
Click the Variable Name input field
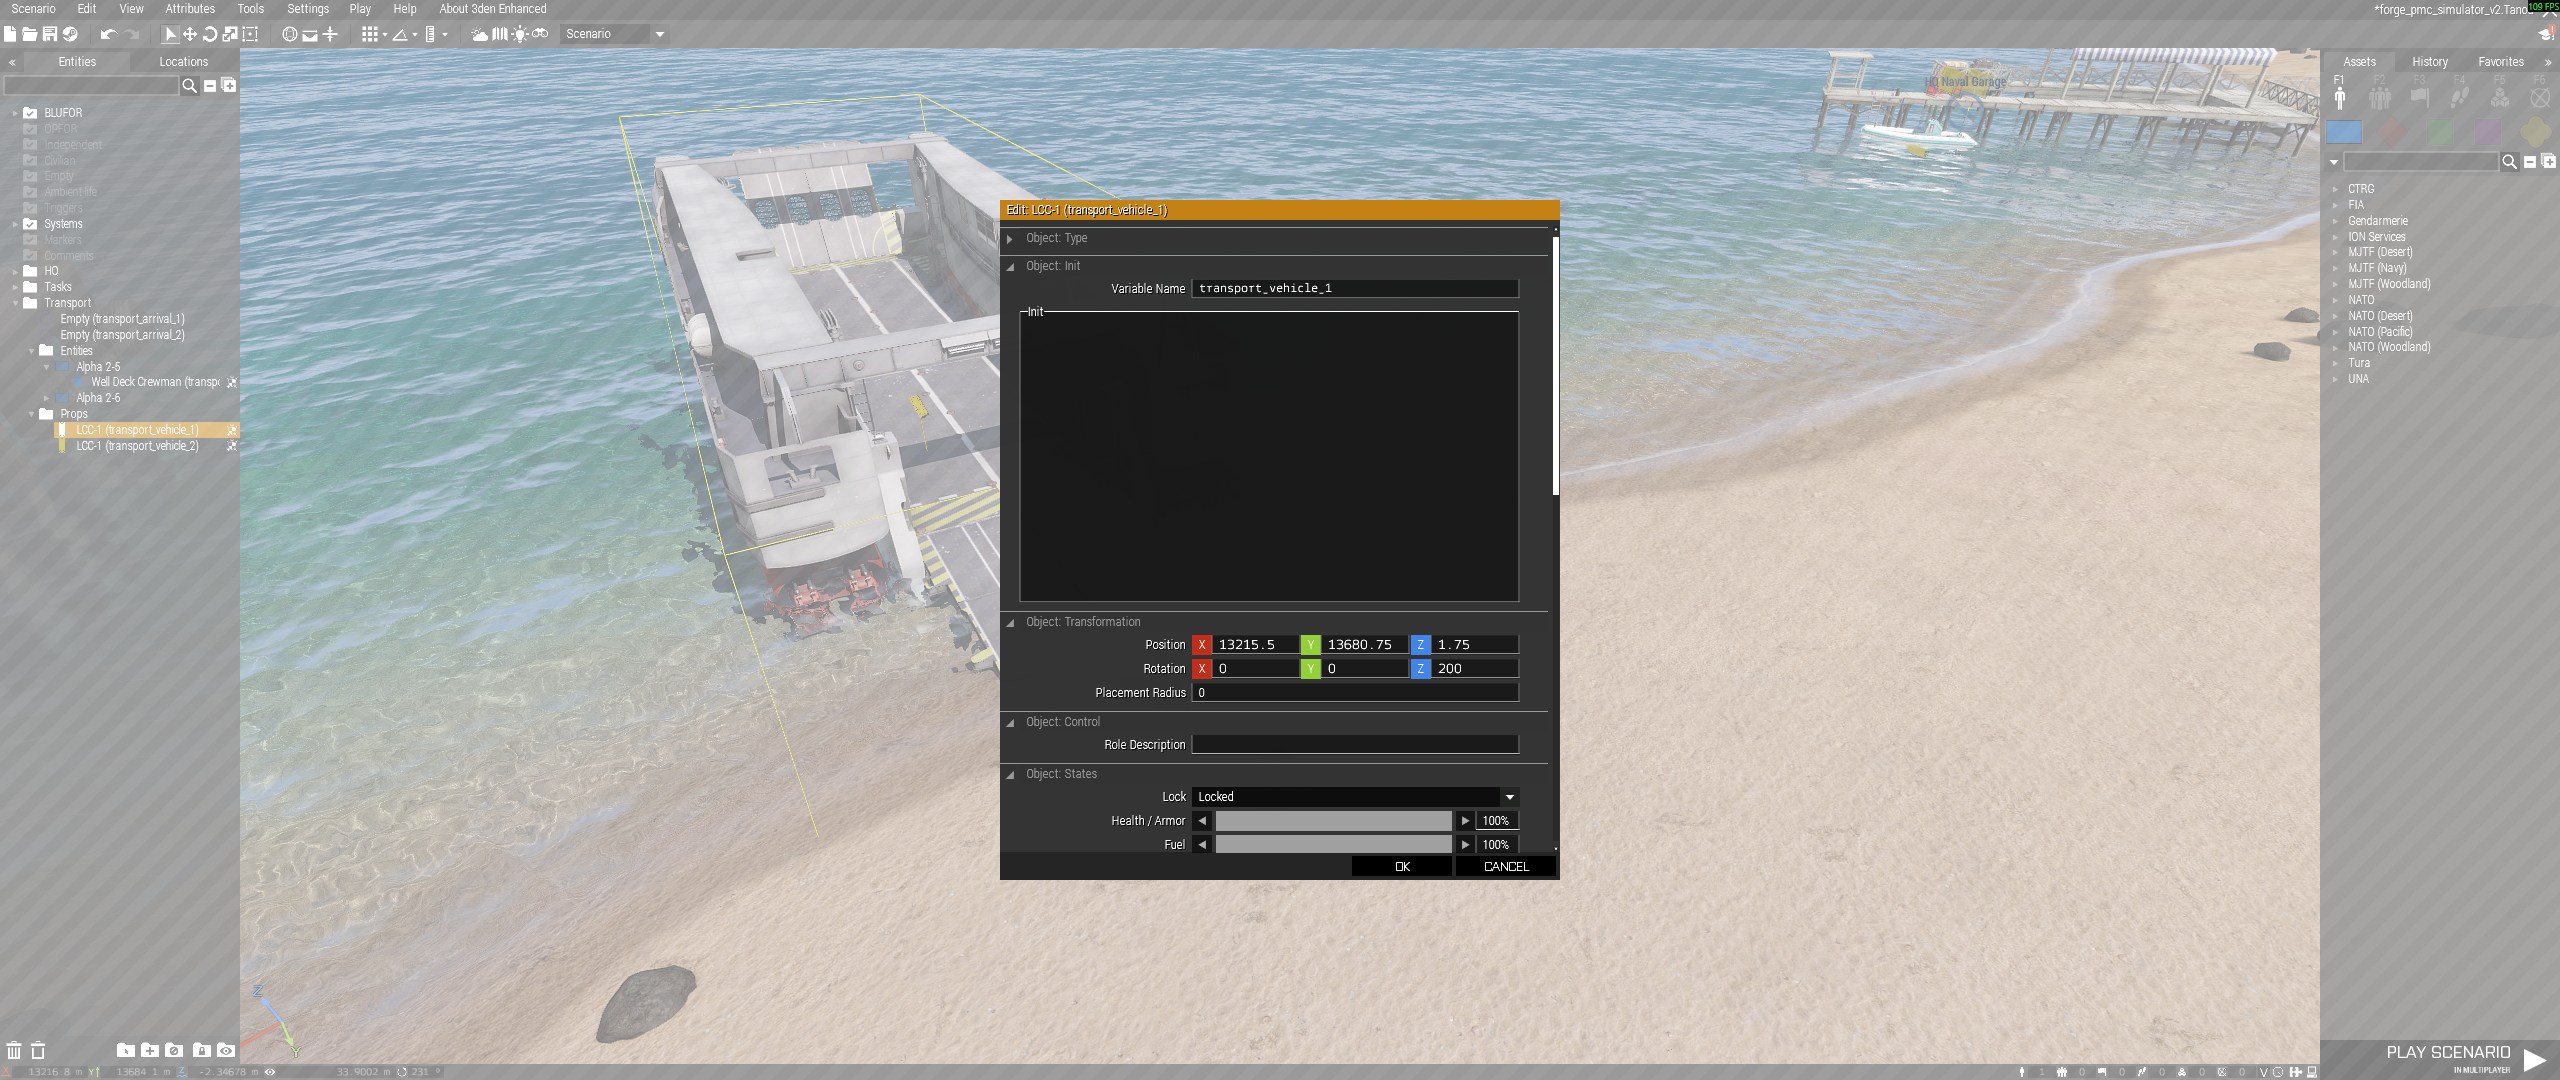pos(1355,289)
